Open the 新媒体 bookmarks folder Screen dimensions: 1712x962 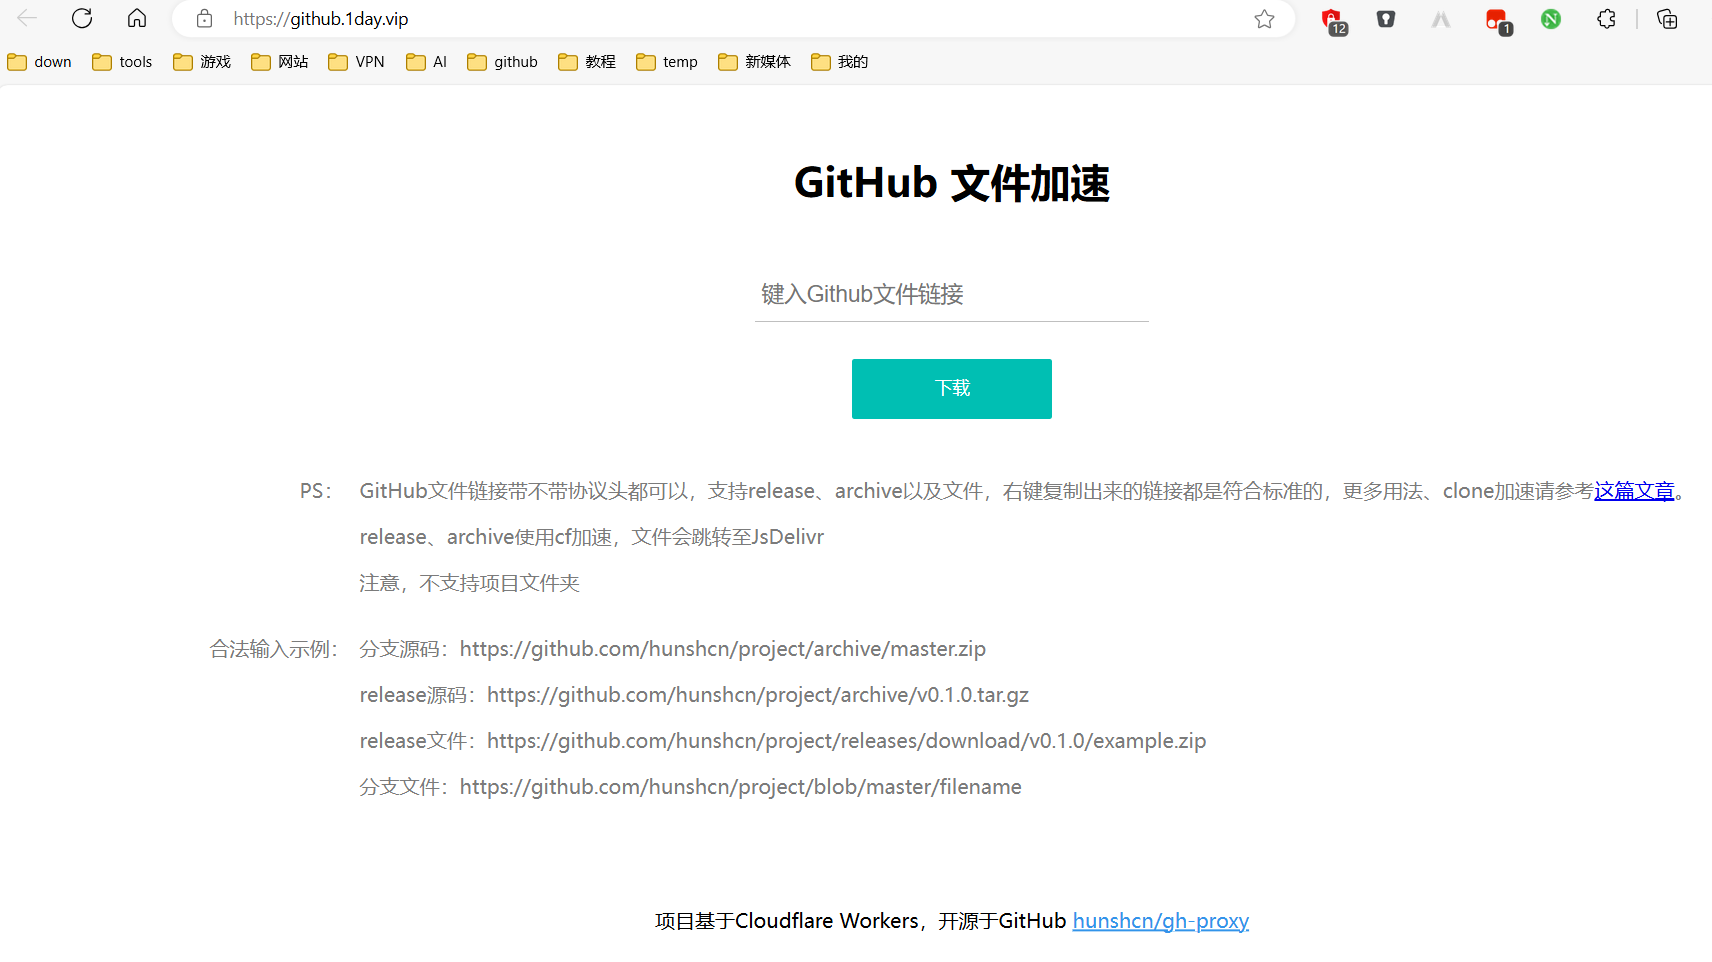755,62
